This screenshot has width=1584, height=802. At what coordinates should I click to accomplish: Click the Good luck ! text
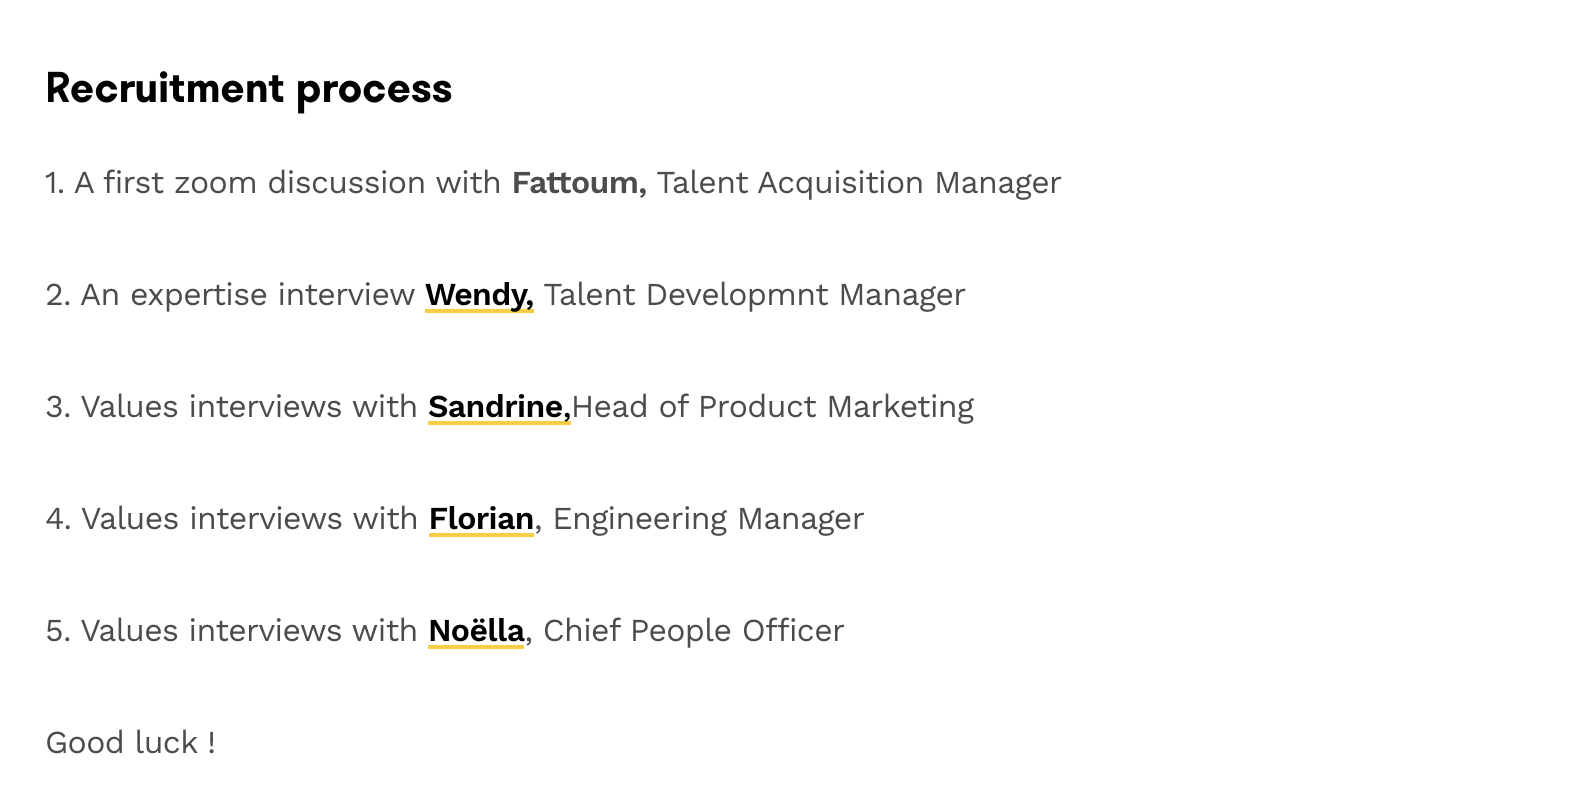131,743
